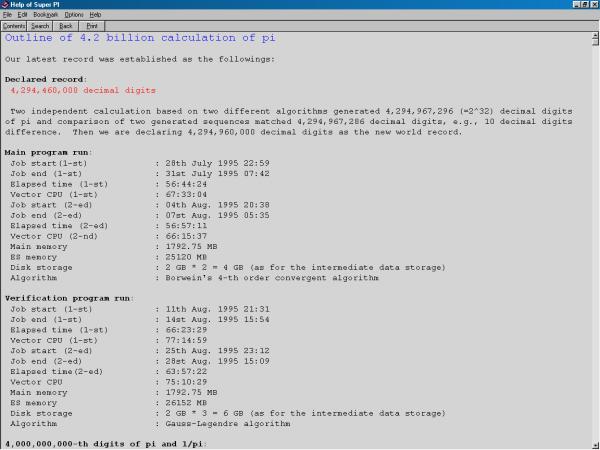Viewport: 600px width, 450px height.
Task: Open the Options menu
Action: 74,15
